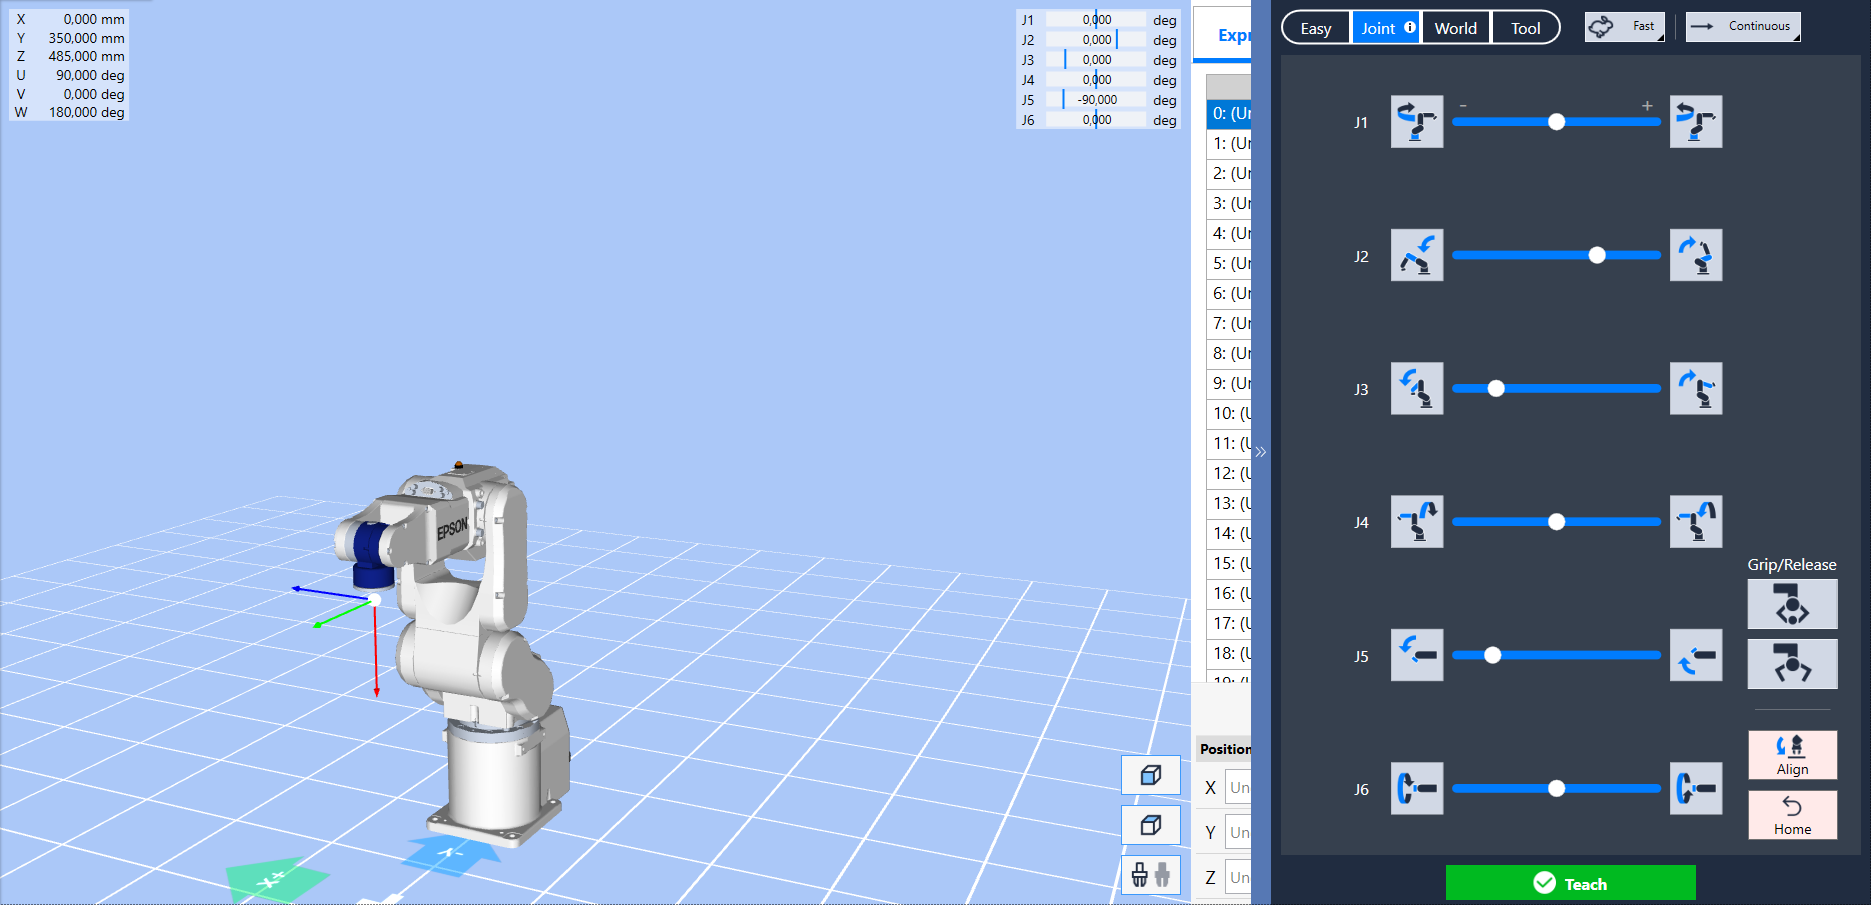Select point row 12 in list
This screenshot has height=905, width=1871.
[1229, 473]
